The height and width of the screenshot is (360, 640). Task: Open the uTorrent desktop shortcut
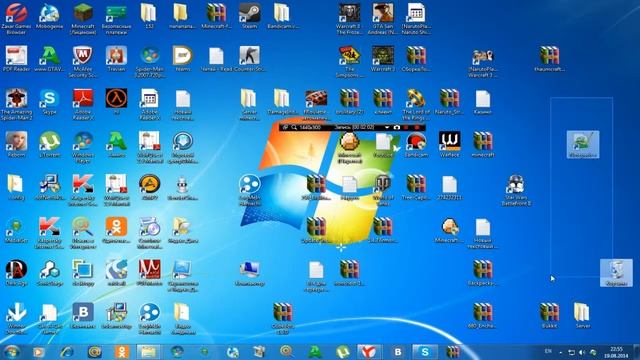49,144
